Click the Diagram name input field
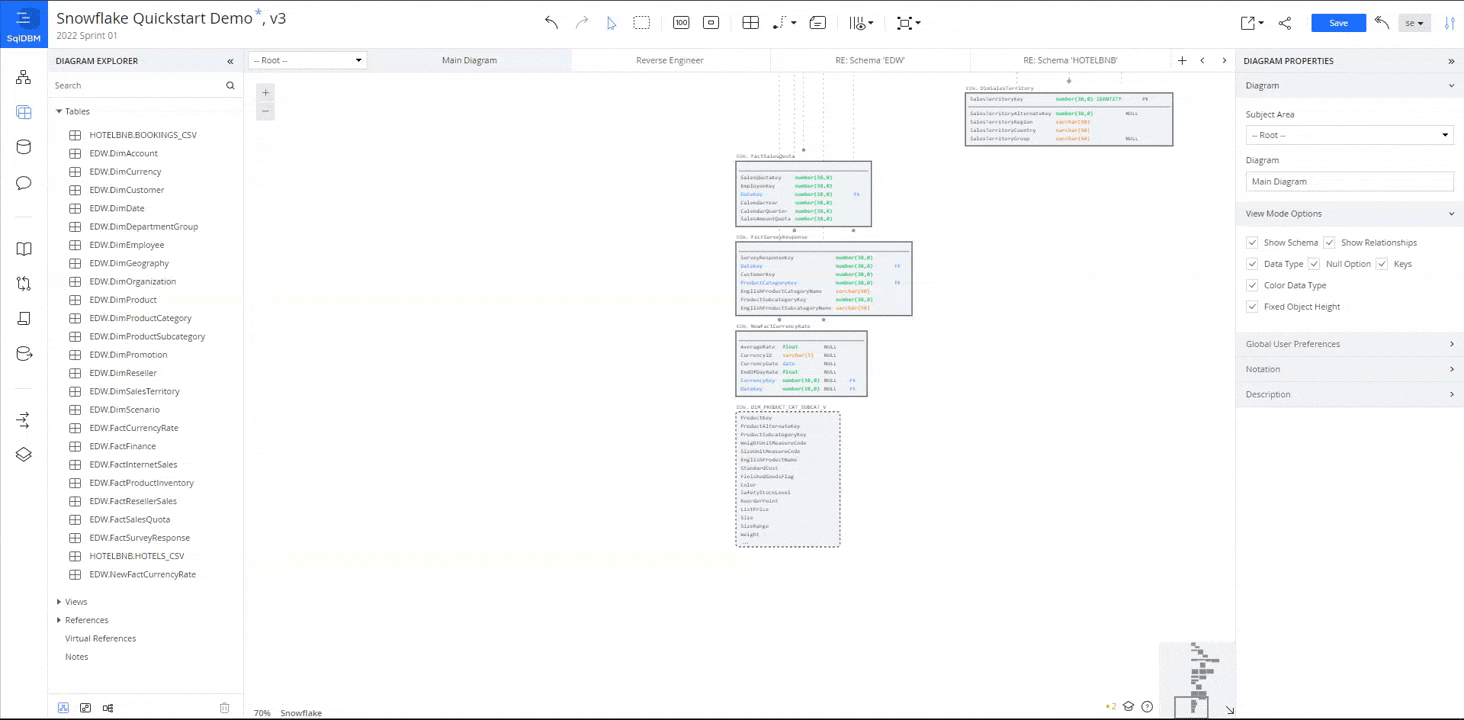Screen dimensions: 1464x720 click(x=1349, y=182)
